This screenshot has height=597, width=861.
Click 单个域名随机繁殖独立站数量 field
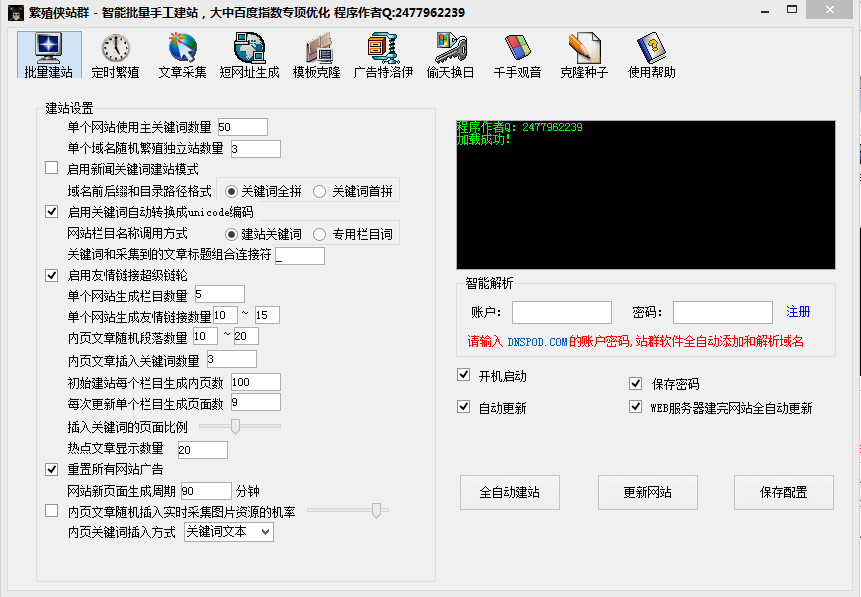click(256, 149)
